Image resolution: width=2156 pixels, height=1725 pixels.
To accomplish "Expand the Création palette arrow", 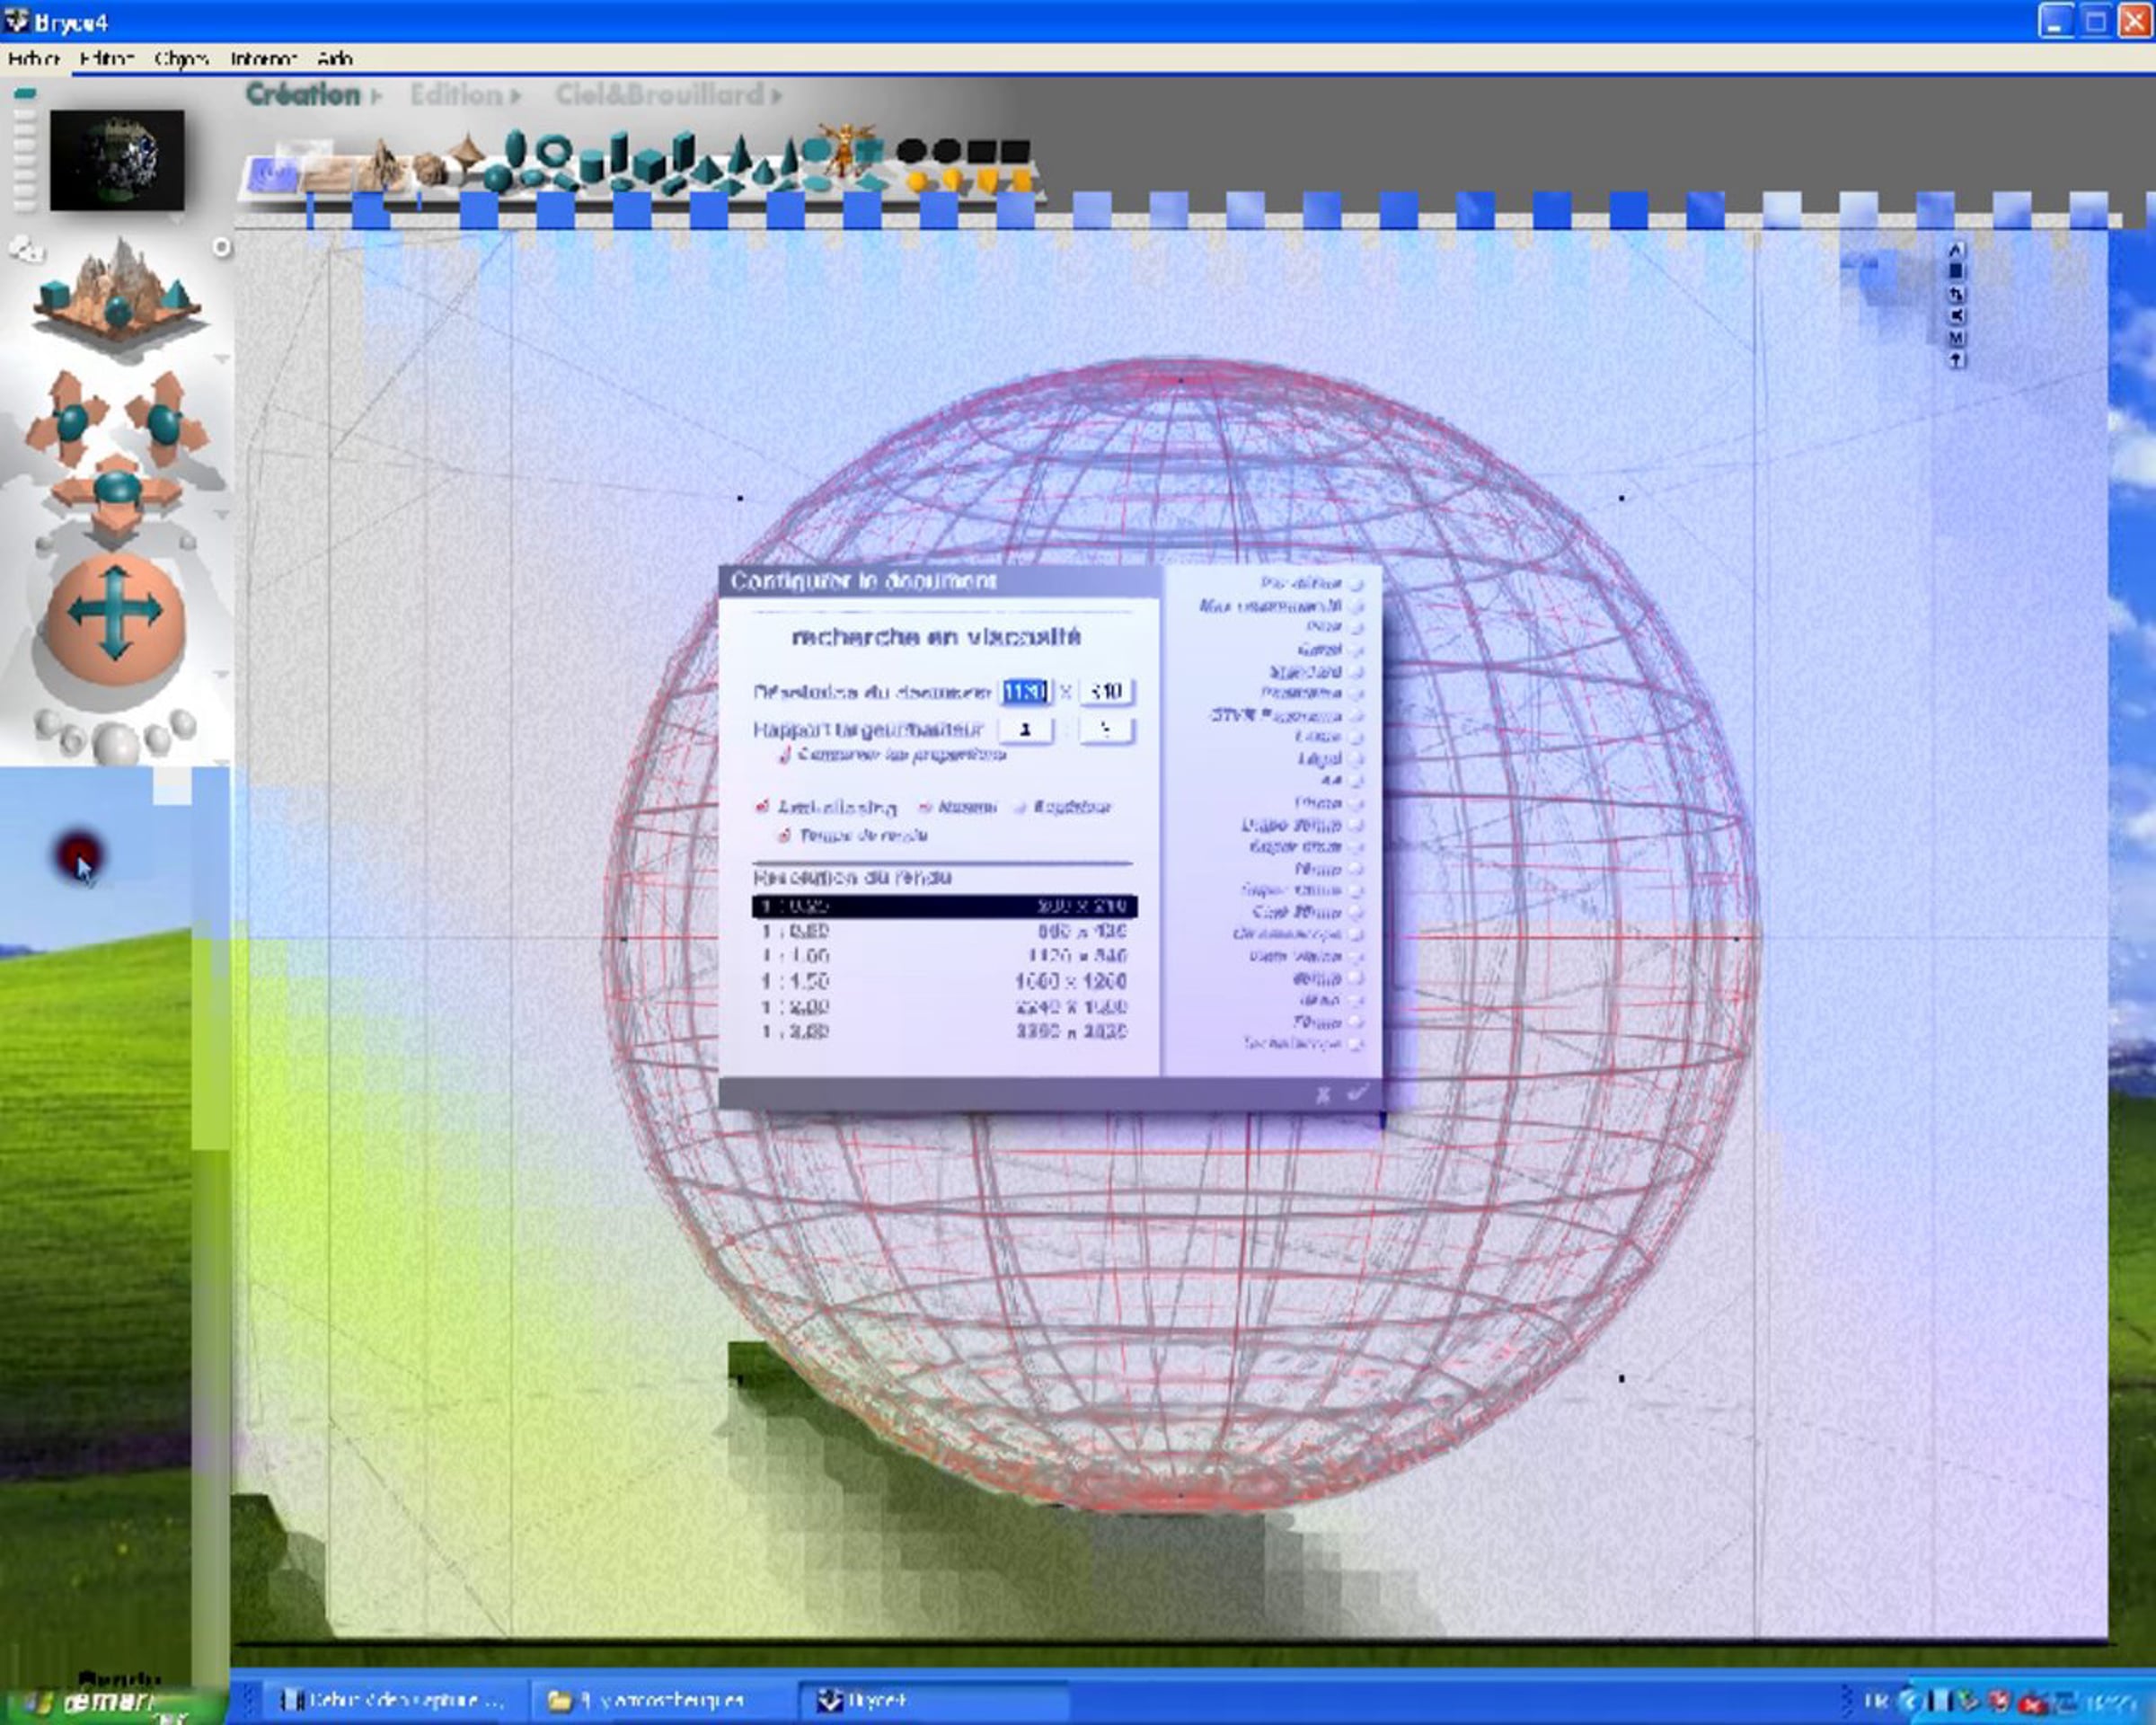I will 376,97.
